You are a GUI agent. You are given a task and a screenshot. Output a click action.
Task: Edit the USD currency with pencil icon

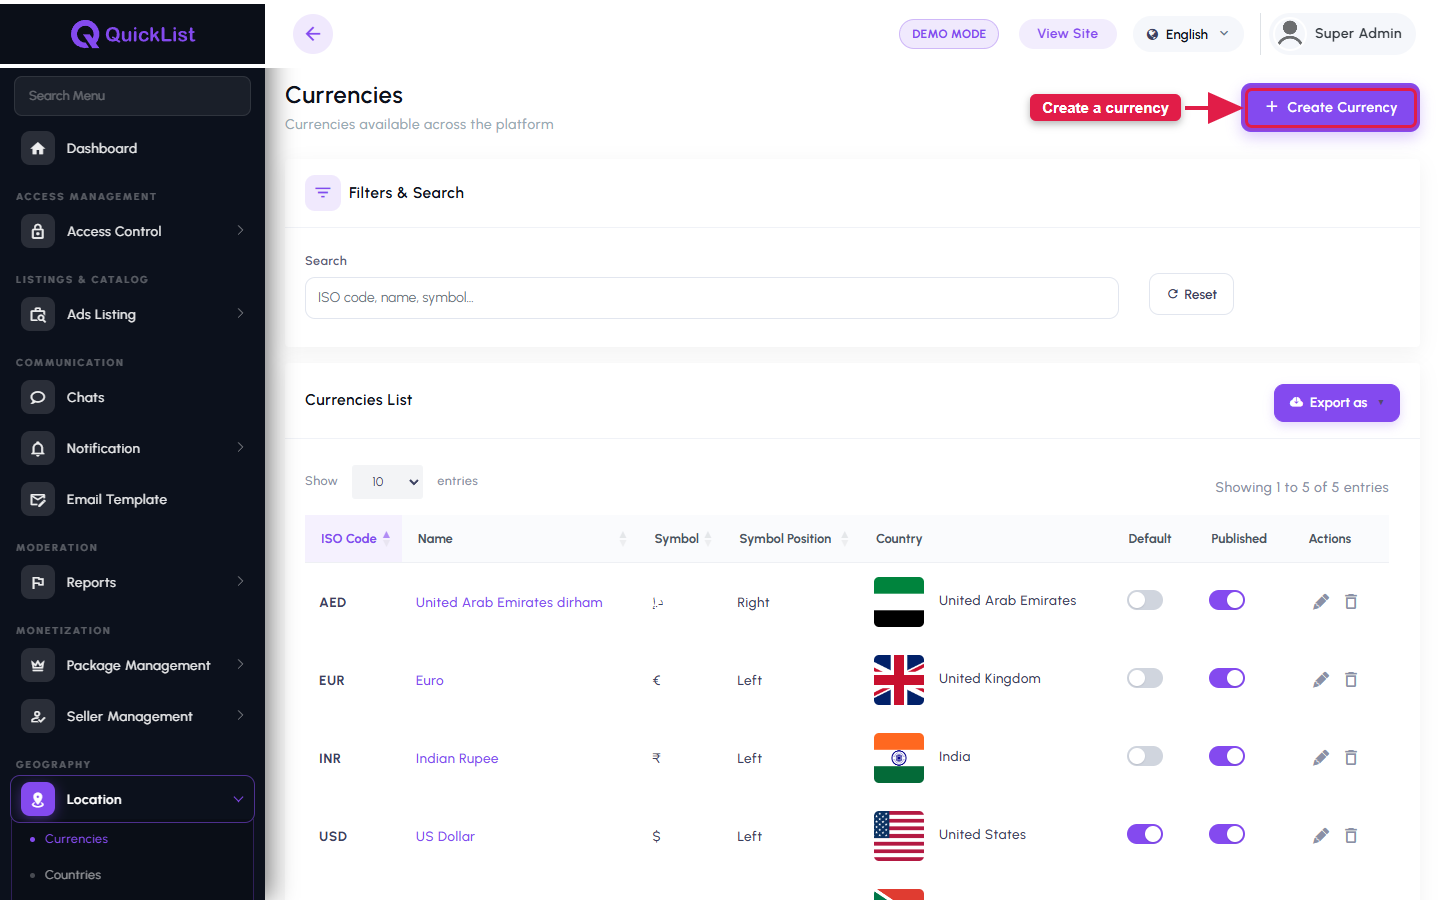click(1321, 835)
